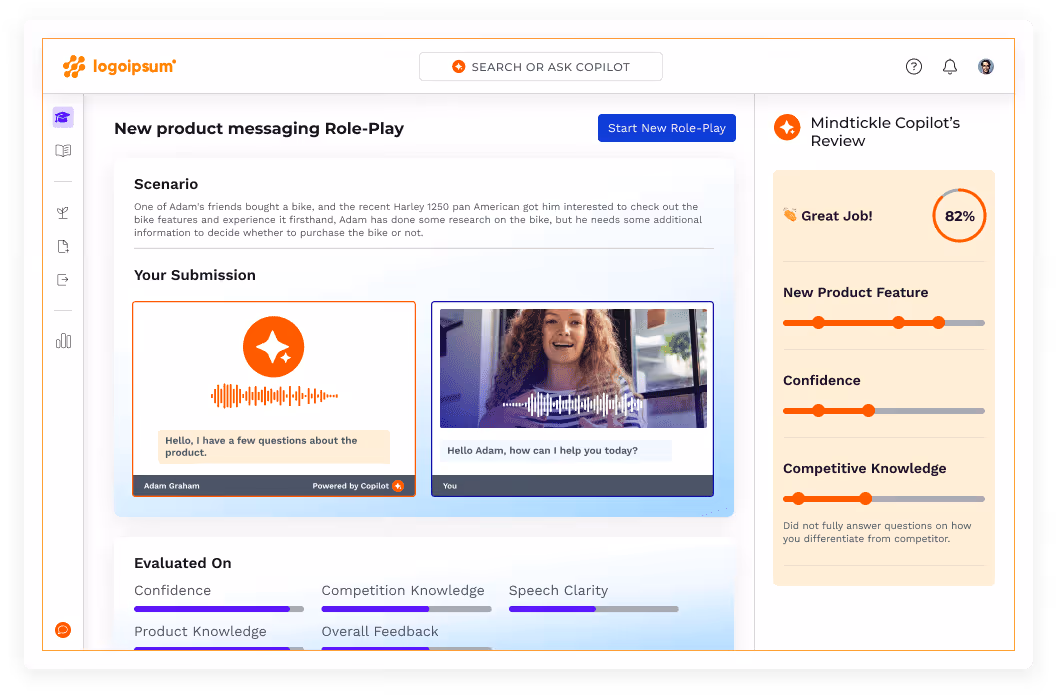Open the notifications bell
The image size is (1057, 697).
(x=950, y=66)
